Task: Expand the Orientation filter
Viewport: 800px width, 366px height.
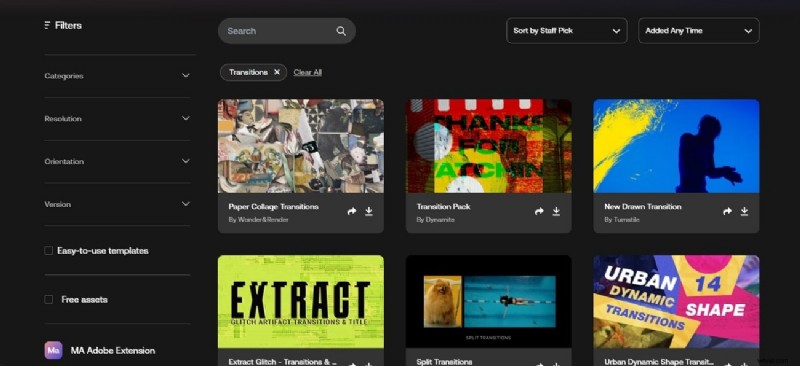Action: pyautogui.click(x=117, y=161)
